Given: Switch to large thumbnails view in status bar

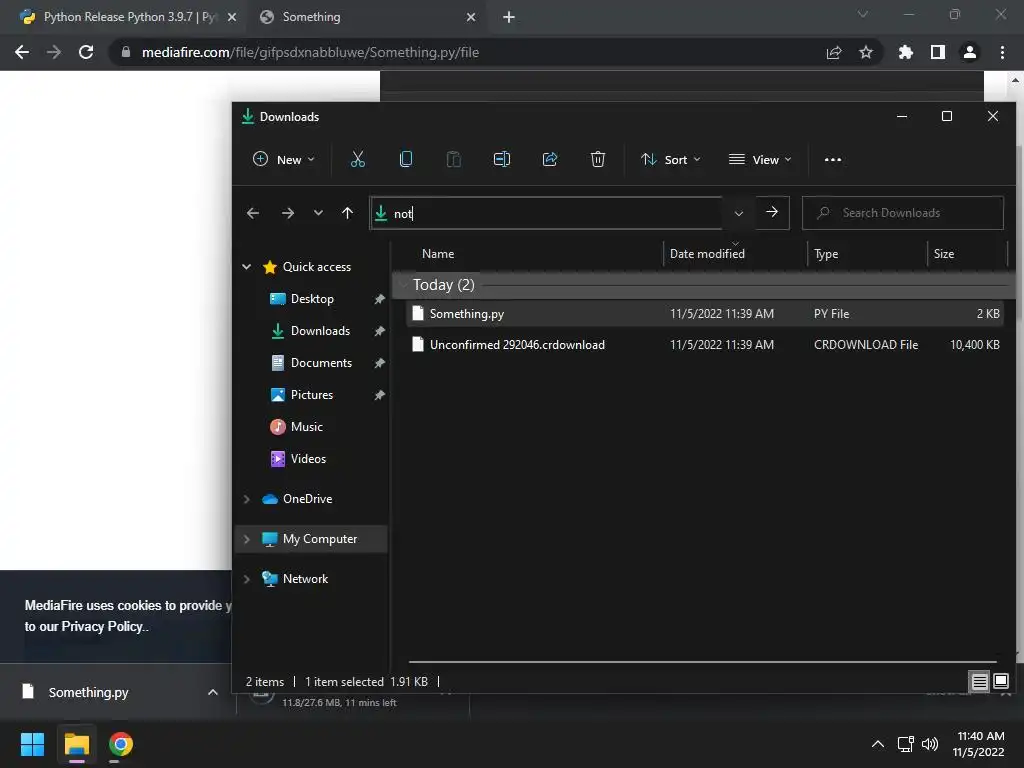Looking at the screenshot, I should [x=1001, y=682].
